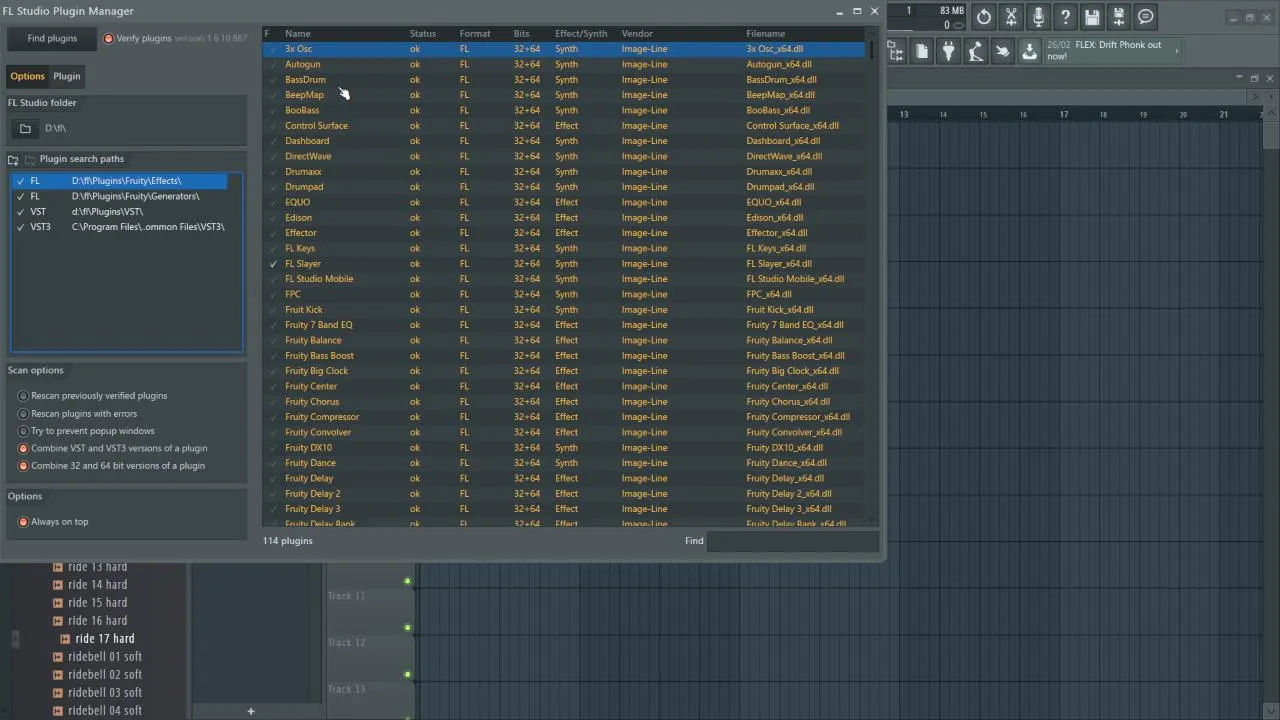This screenshot has height=720, width=1280.
Task: Uncheck the FL Slayer favorite checkmark
Action: [x=272, y=264]
